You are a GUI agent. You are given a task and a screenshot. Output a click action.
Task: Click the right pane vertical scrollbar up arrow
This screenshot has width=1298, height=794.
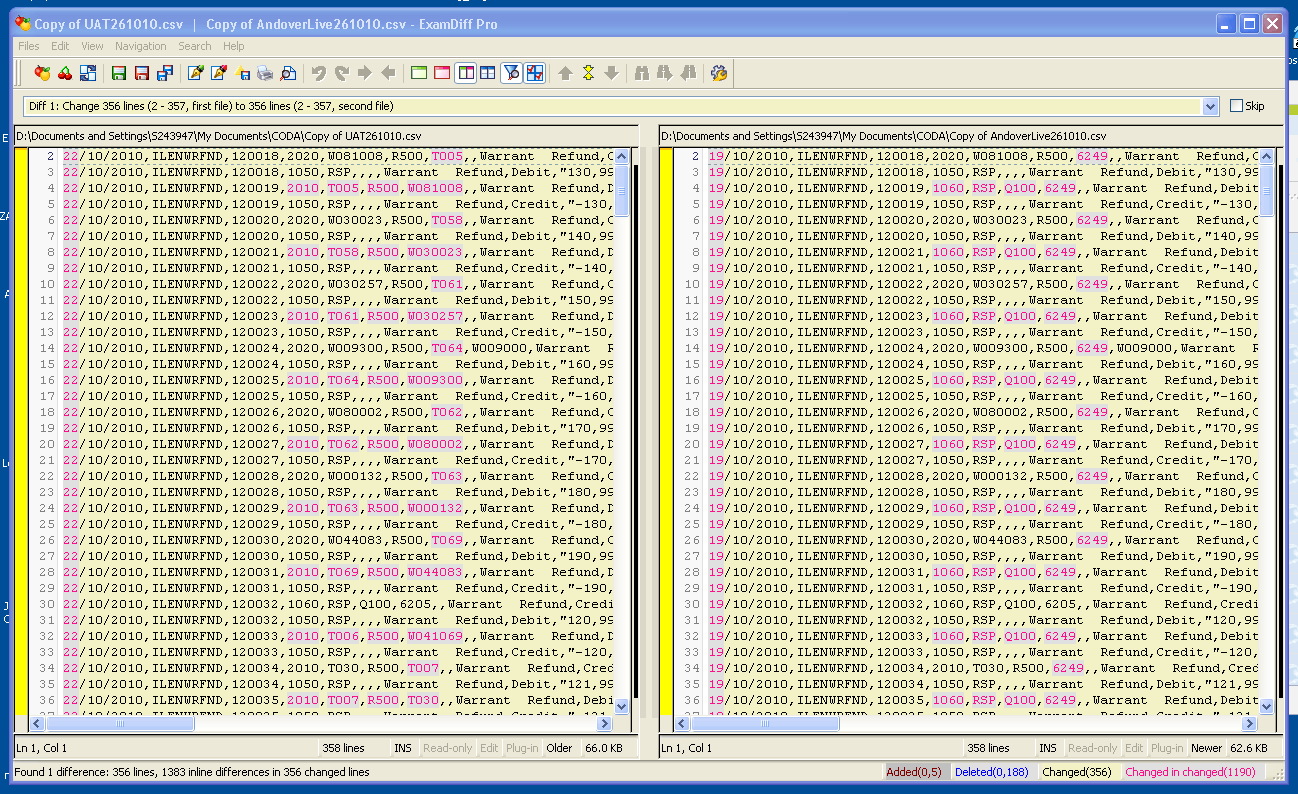(1267, 157)
